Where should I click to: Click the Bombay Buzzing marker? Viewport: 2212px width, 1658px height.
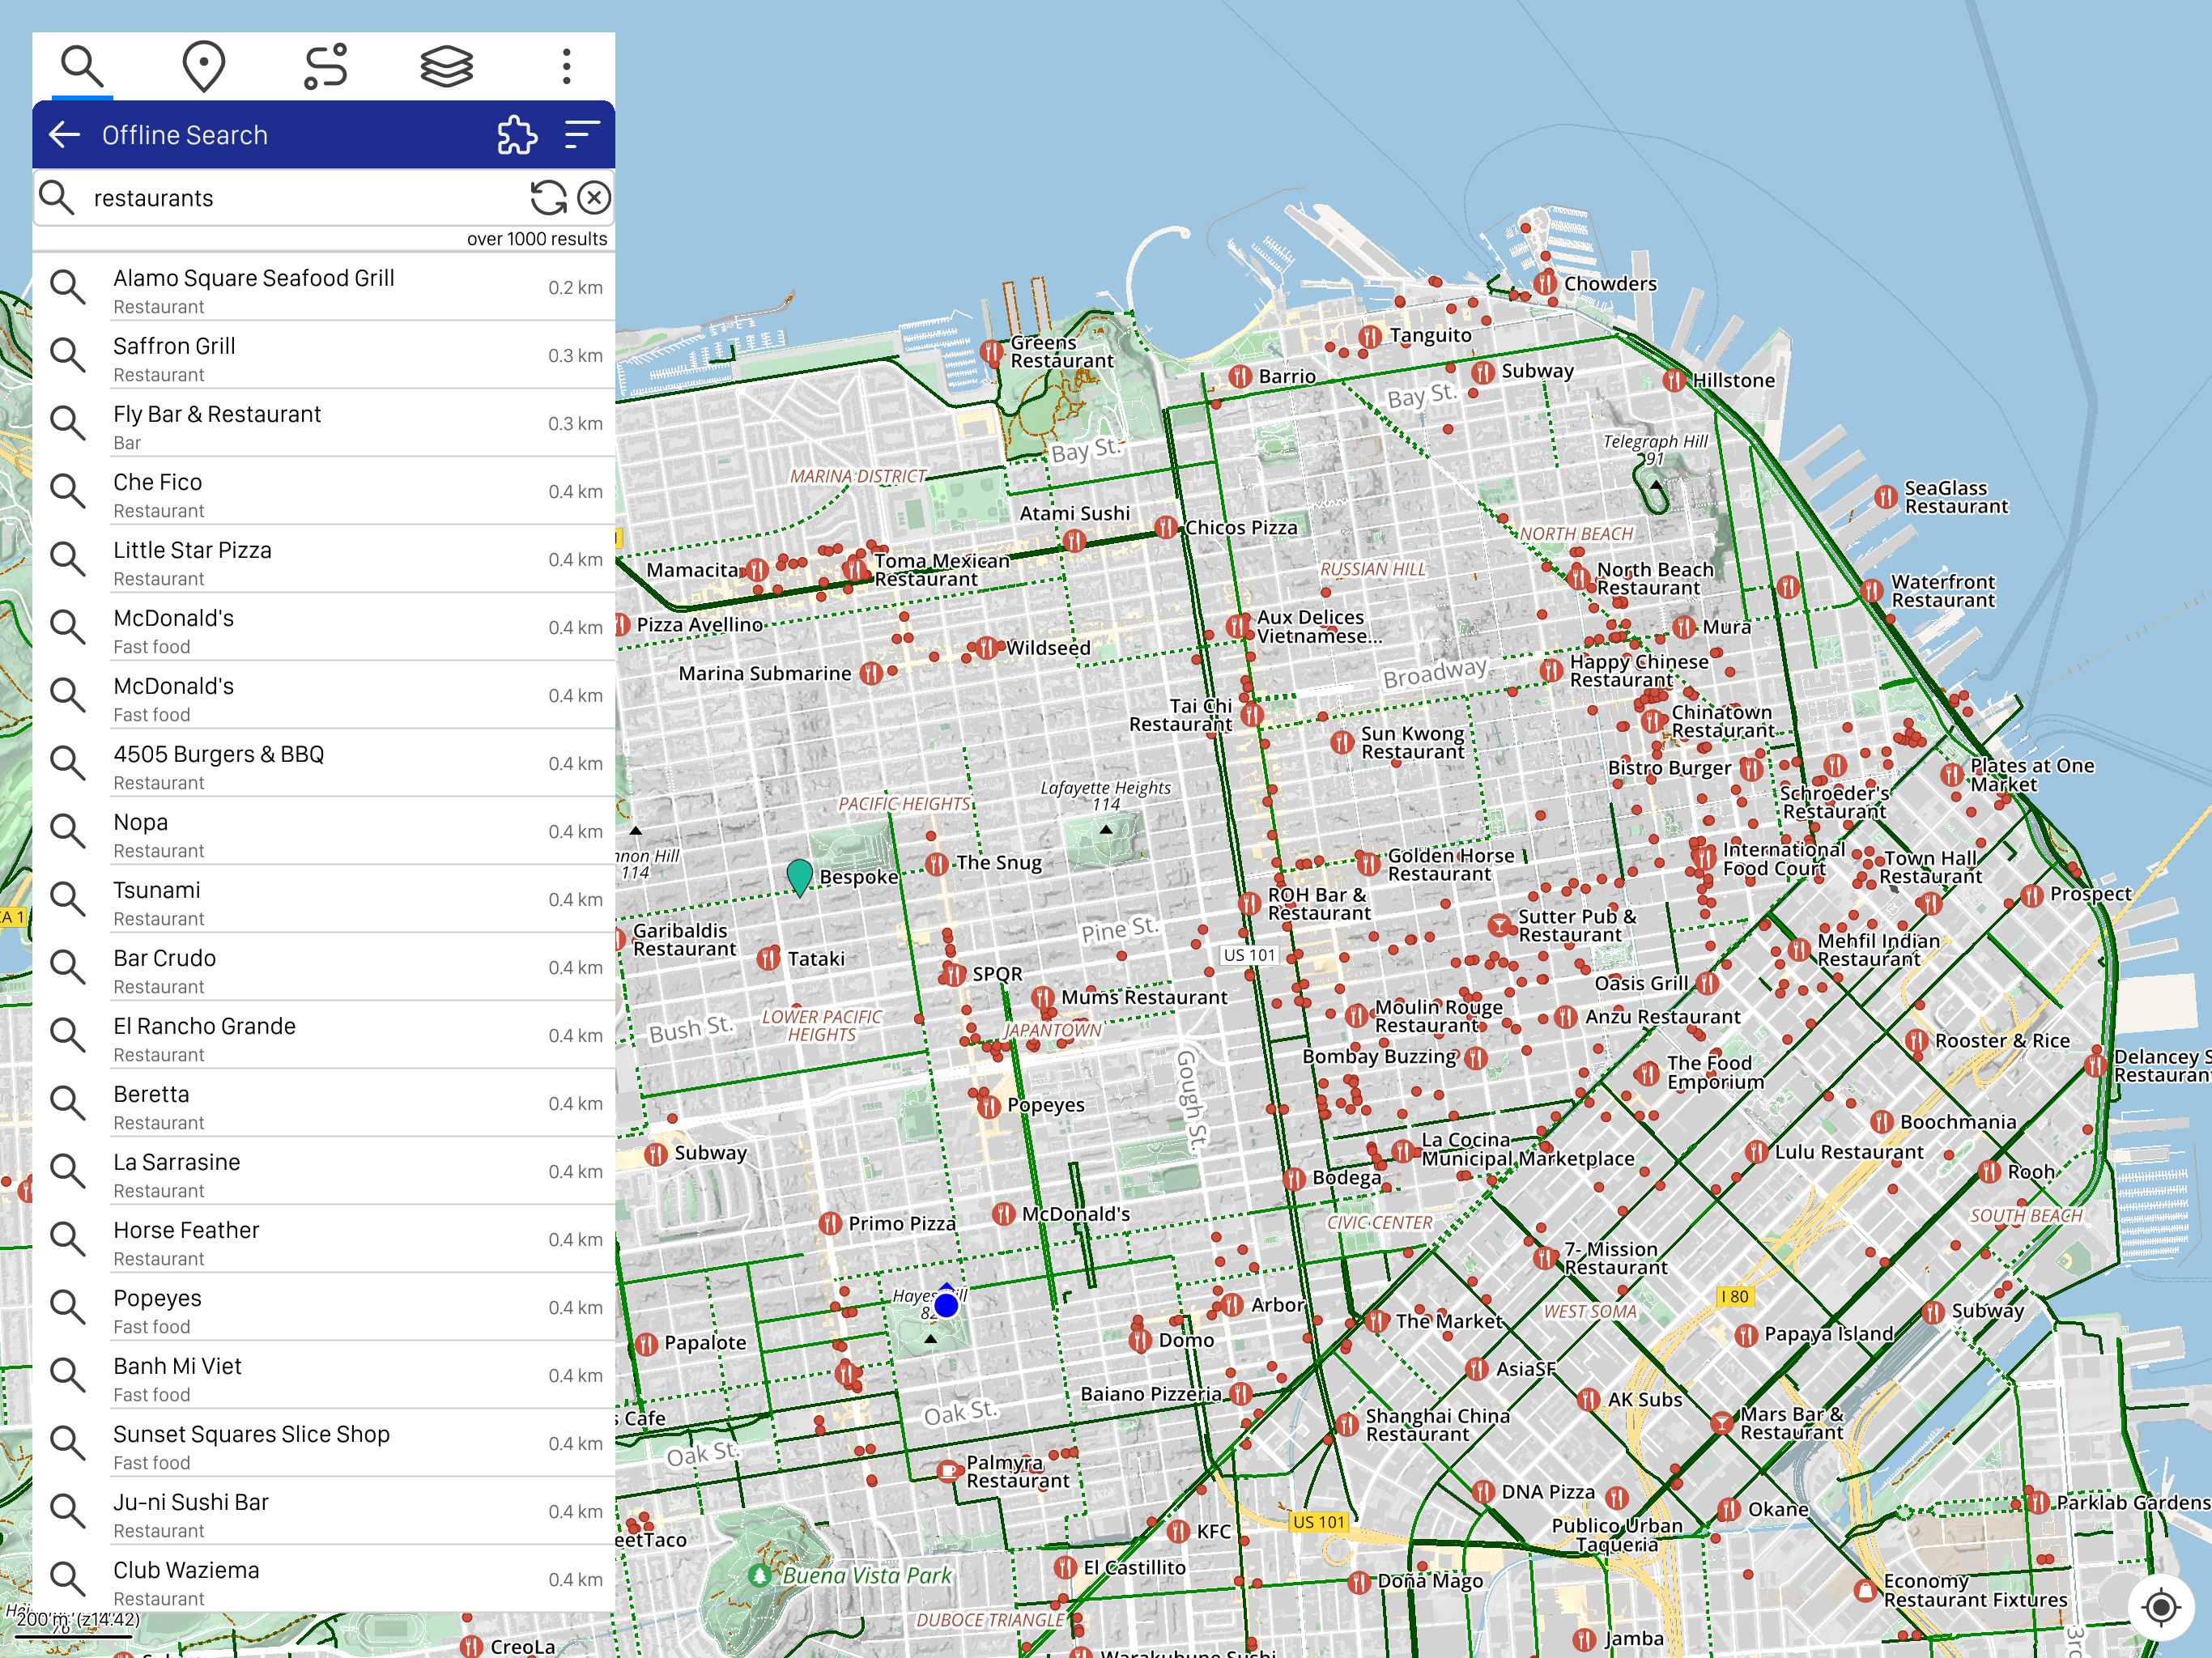[x=1476, y=1057]
